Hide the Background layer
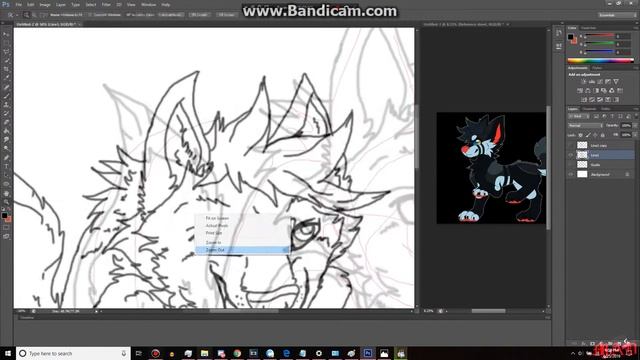The height and width of the screenshot is (360, 640). [571, 174]
